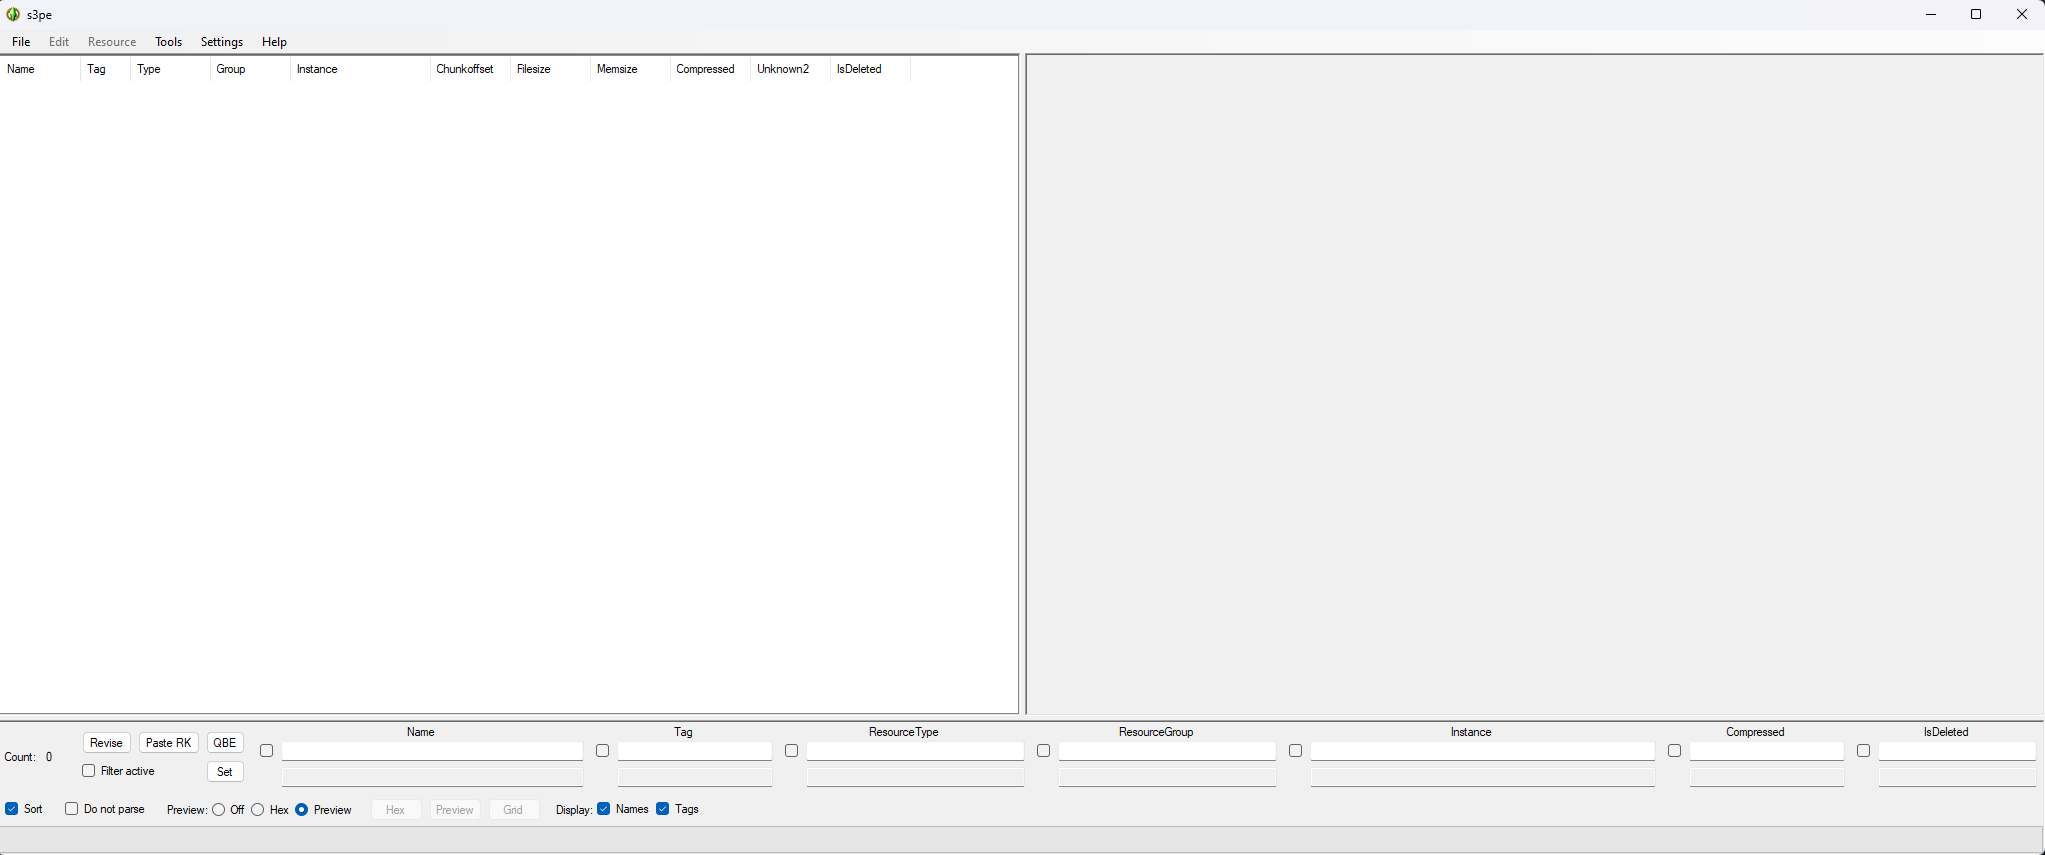The height and width of the screenshot is (855, 2045).
Task: Tick the checkbox beside the Compressed filter field
Action: tap(1675, 751)
